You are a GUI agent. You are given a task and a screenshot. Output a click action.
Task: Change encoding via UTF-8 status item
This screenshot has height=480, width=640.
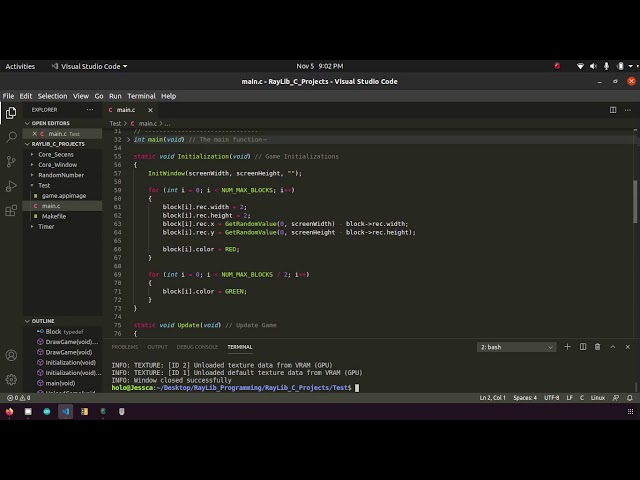tap(551, 398)
